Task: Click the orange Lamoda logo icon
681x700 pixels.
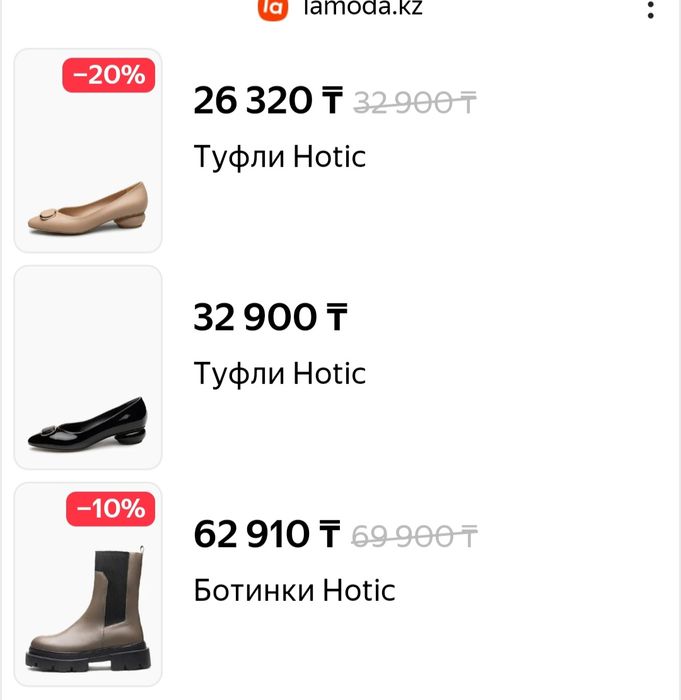Action: tap(272, 8)
